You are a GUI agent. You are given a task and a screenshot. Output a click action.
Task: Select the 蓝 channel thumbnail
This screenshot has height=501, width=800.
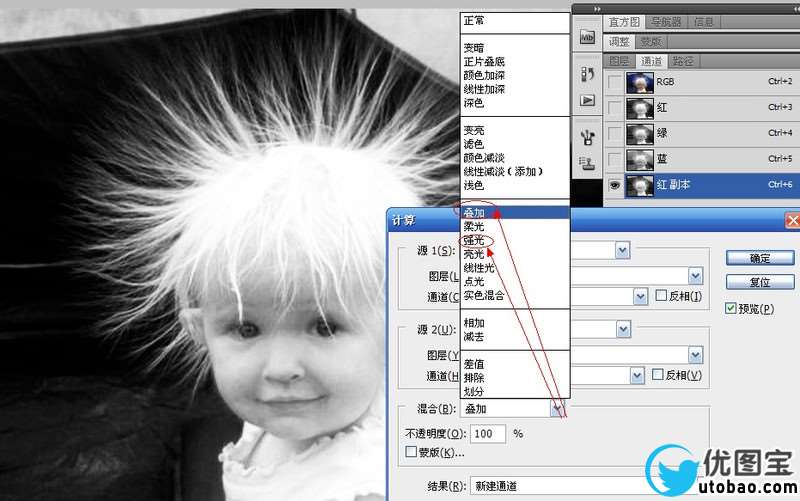tap(640, 160)
